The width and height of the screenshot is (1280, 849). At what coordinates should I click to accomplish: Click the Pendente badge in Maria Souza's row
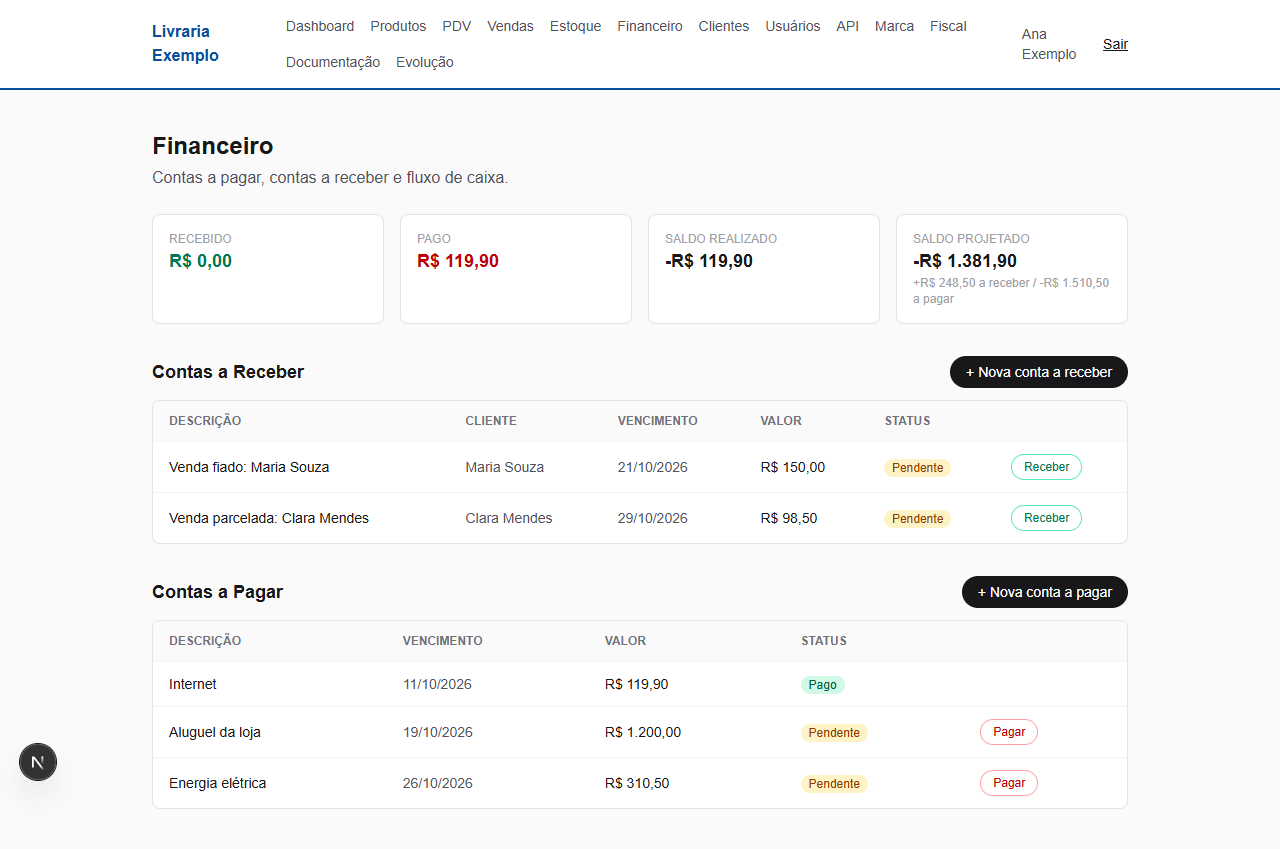[x=917, y=468]
